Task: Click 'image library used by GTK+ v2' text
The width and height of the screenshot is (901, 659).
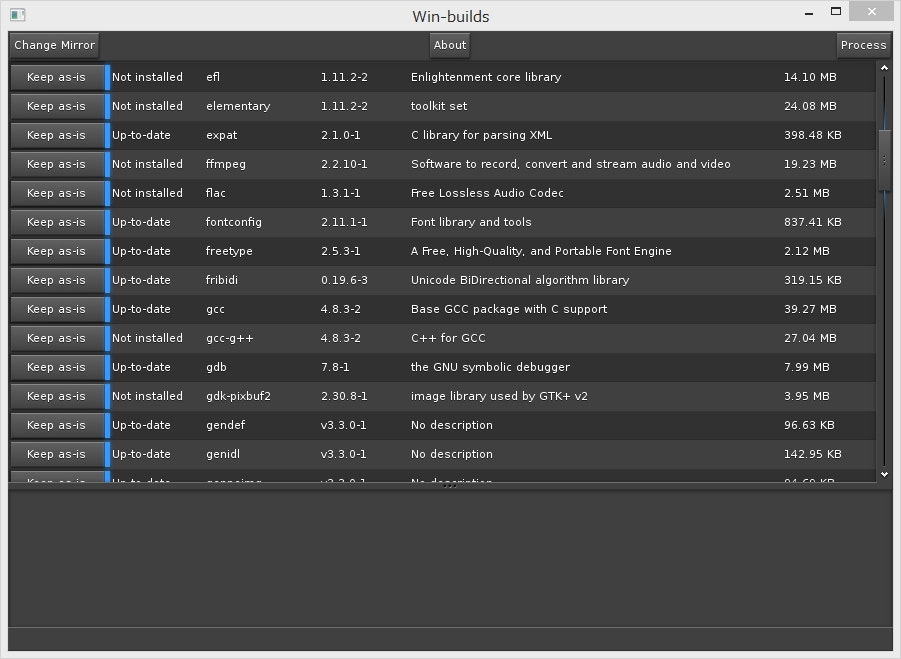Action: coord(499,396)
